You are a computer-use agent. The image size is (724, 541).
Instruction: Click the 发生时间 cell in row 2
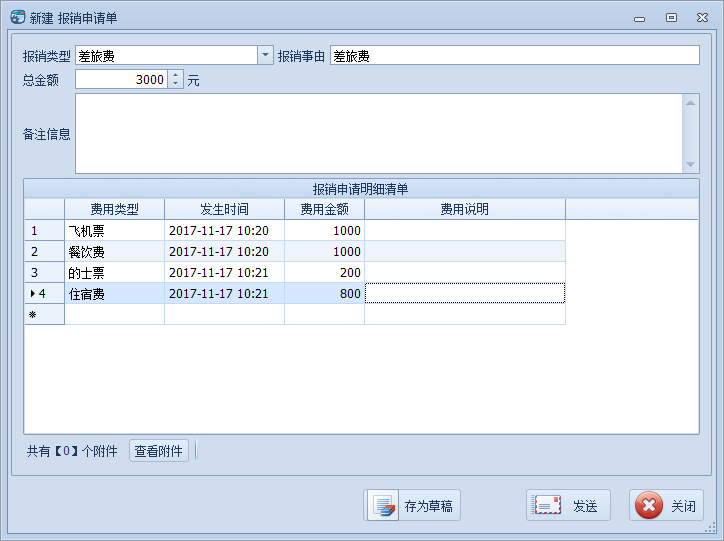click(x=224, y=252)
